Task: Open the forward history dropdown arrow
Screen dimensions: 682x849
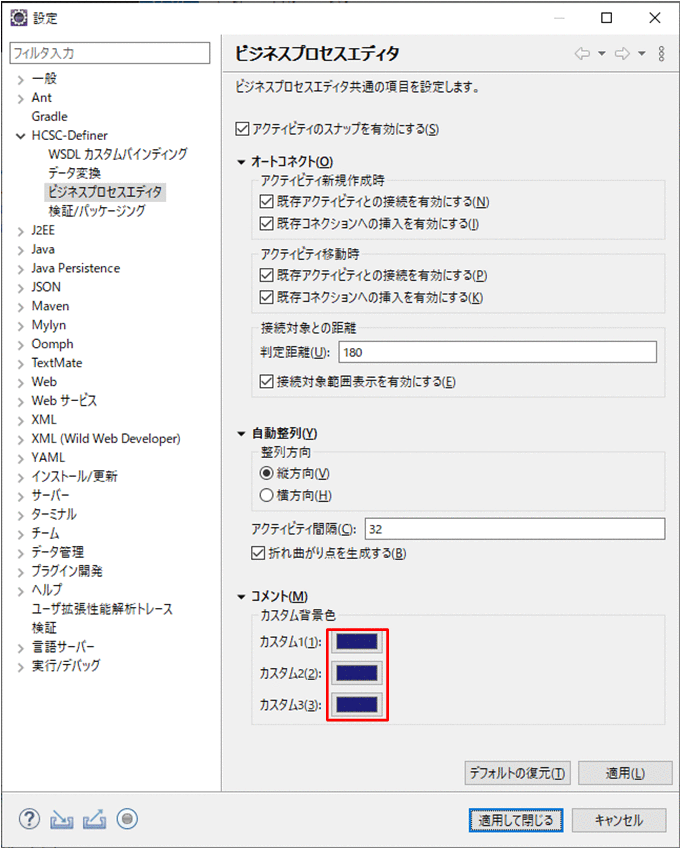Action: coord(641,53)
